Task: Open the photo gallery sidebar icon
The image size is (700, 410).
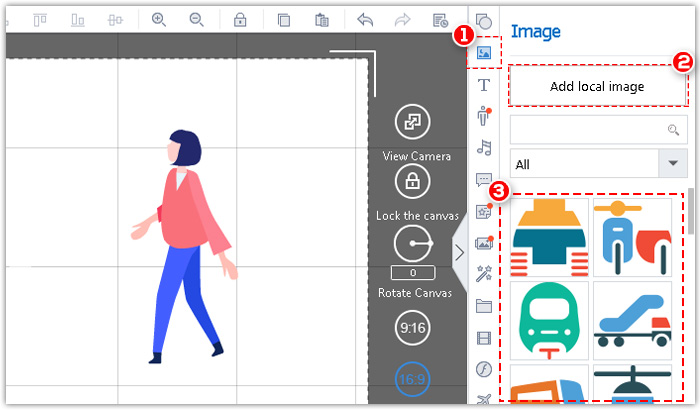Action: click(484, 243)
